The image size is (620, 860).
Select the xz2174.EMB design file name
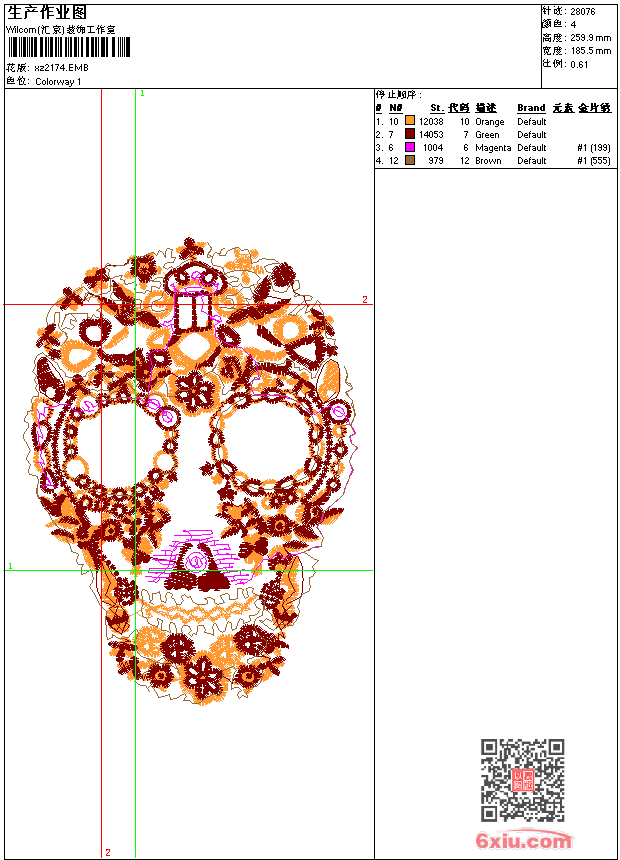point(61,68)
